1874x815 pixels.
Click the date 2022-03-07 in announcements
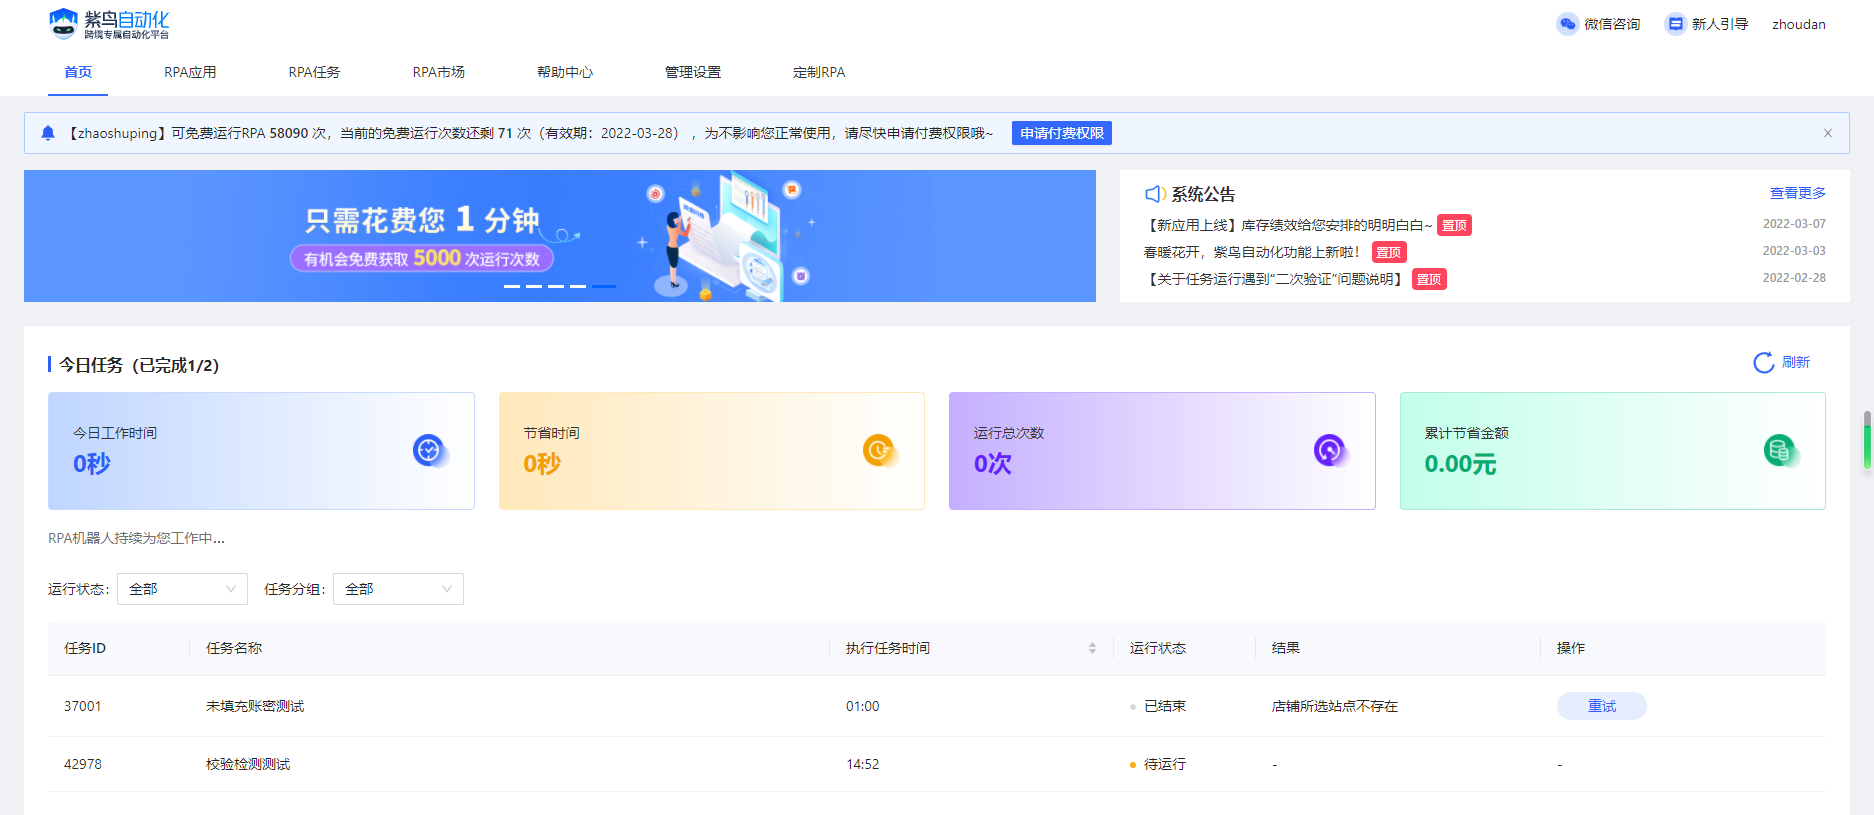(1794, 224)
